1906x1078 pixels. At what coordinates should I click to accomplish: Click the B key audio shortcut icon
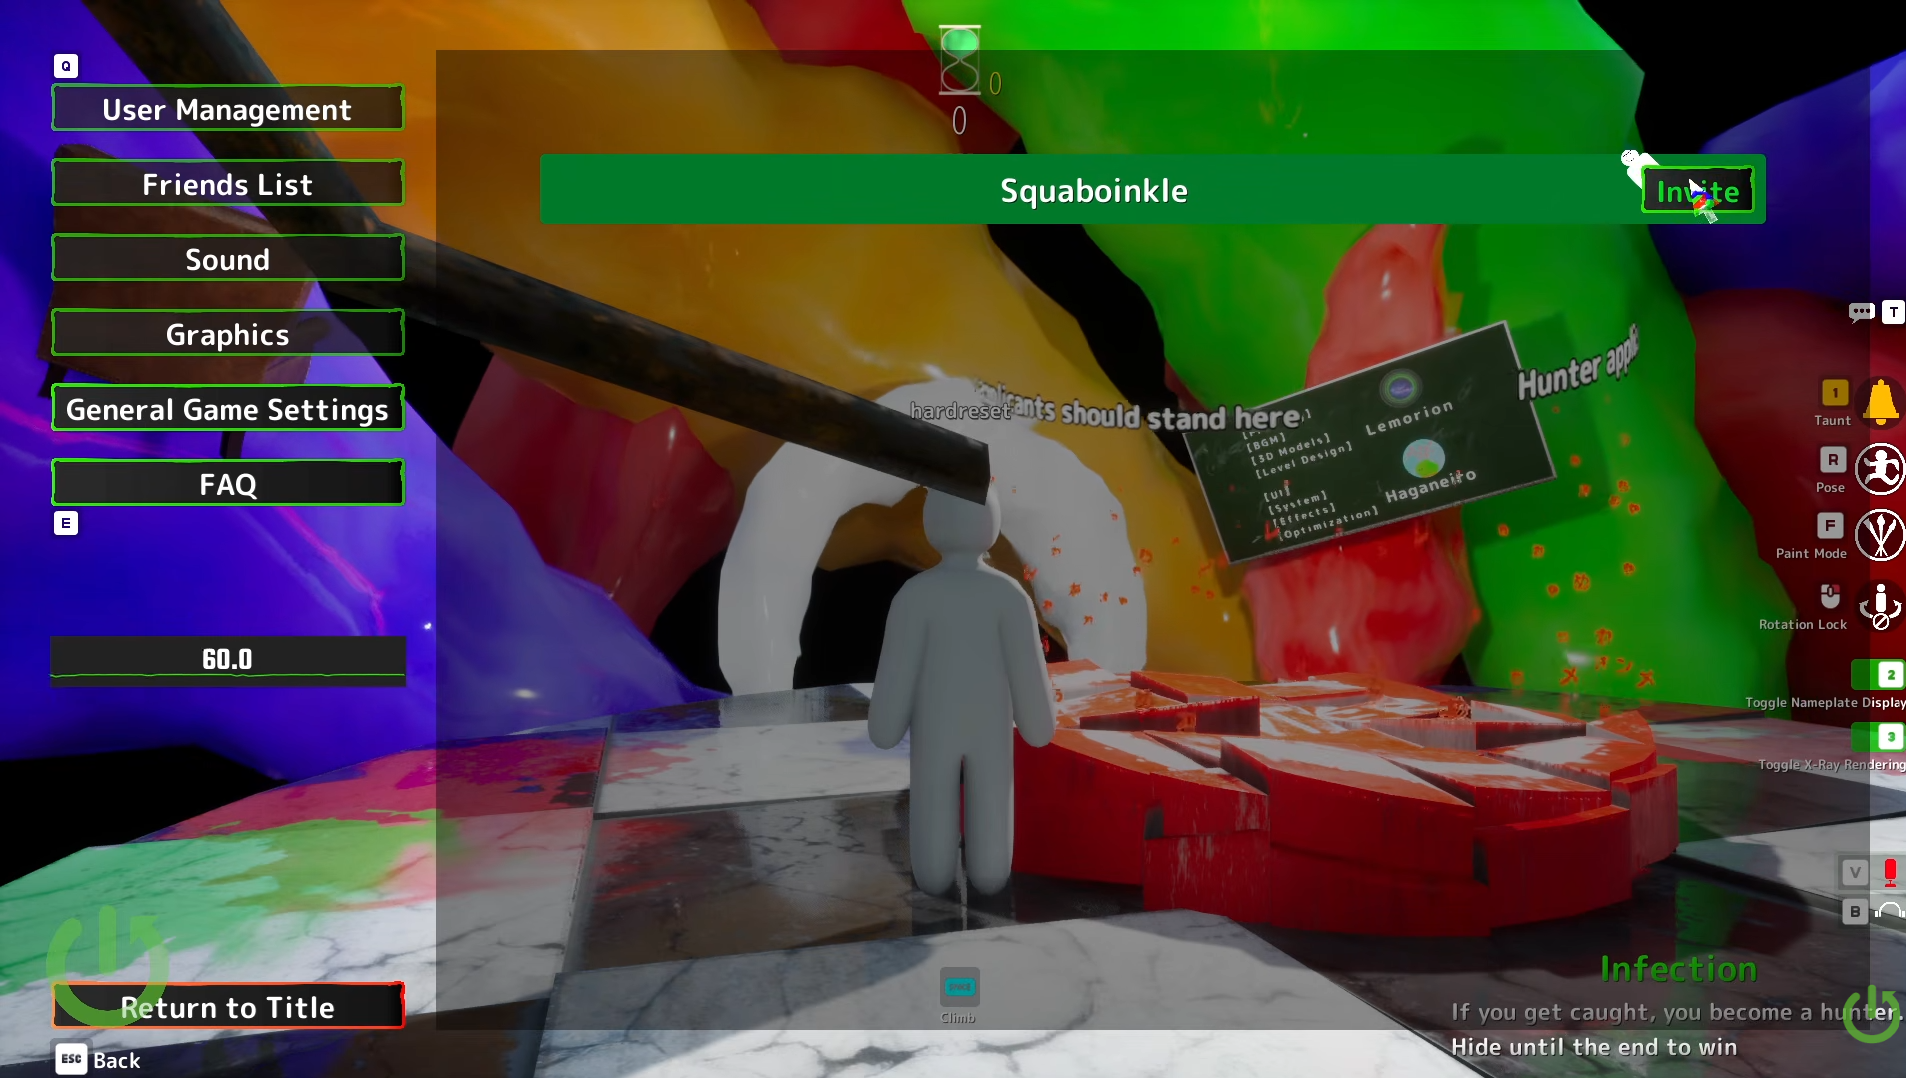coord(1855,911)
